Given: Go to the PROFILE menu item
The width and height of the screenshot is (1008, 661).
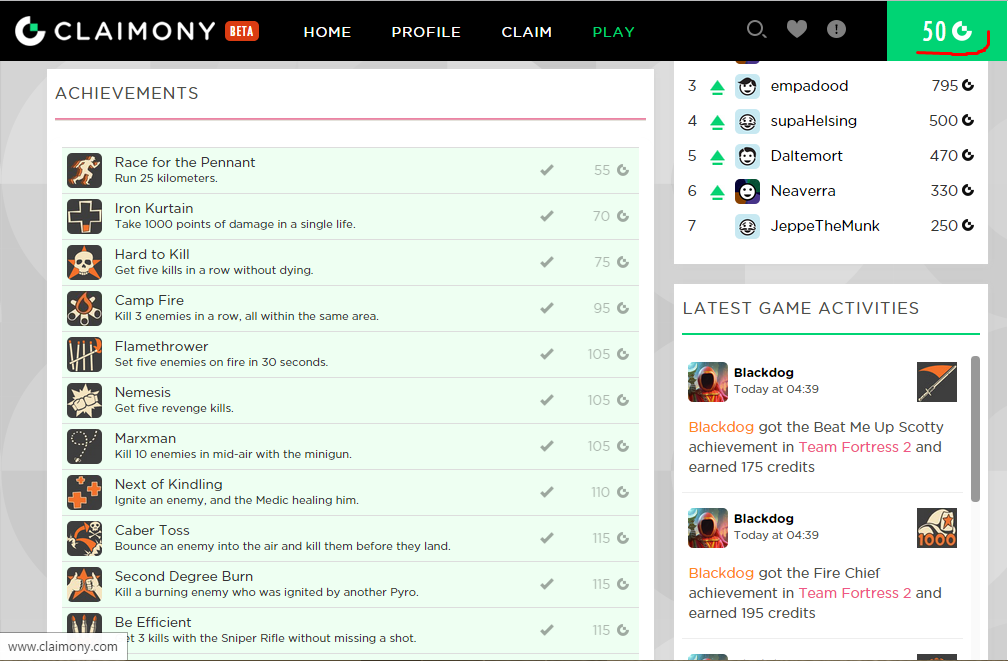Looking at the screenshot, I should (x=426, y=32).
